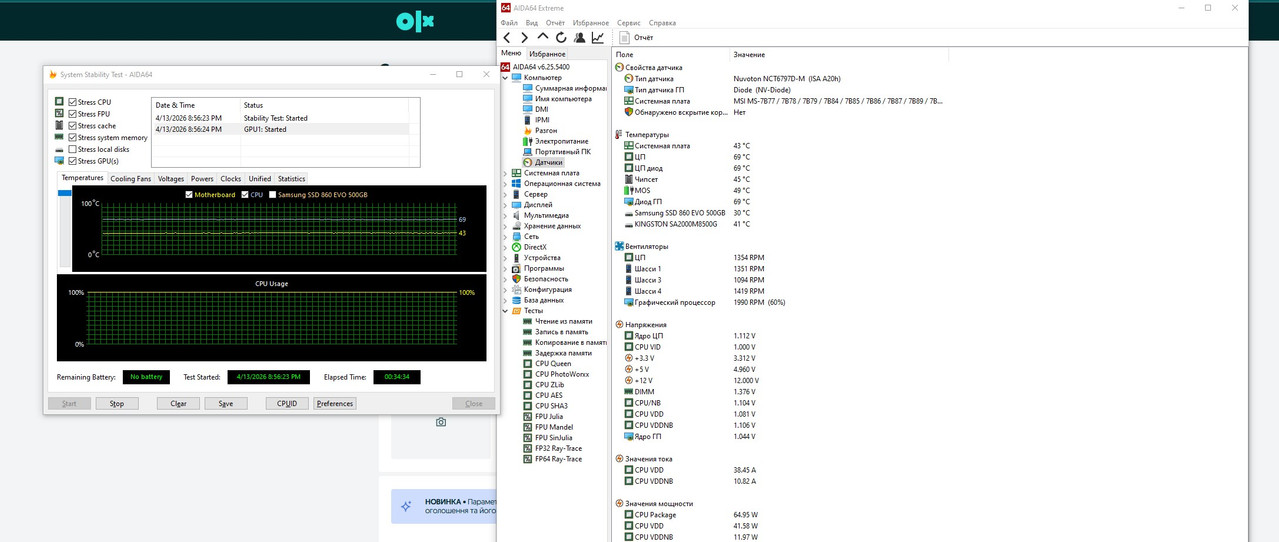The width and height of the screenshot is (1279, 542).
Task: Open Разгон overclock tree entry
Action: tap(546, 130)
